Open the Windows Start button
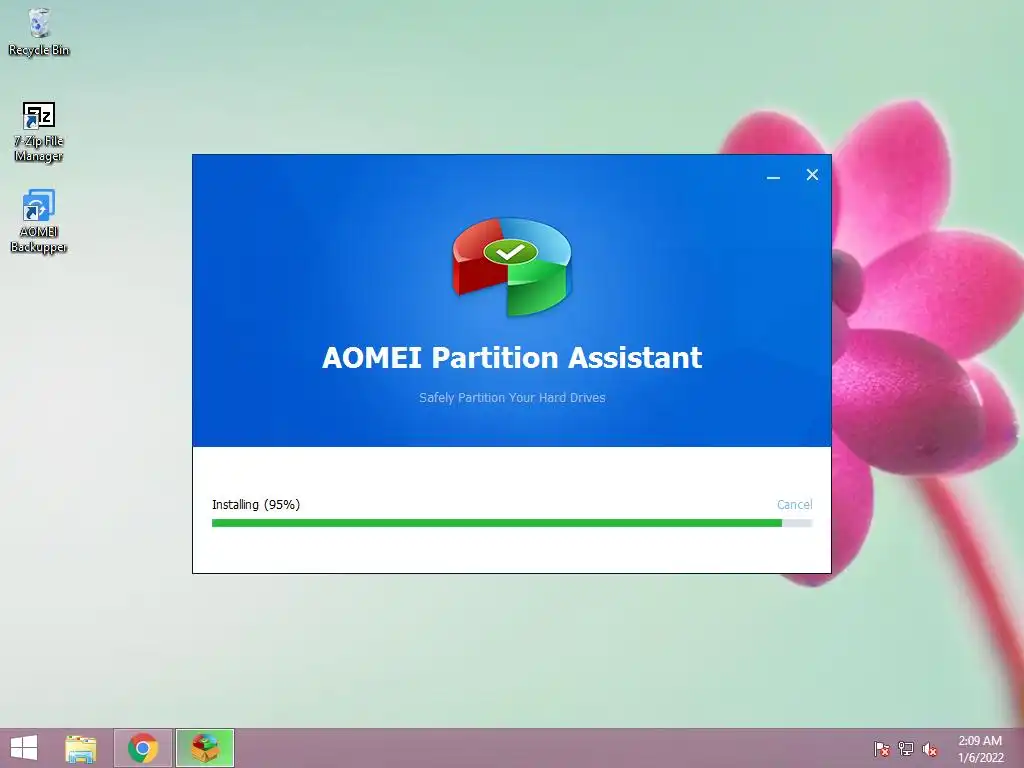This screenshot has height=768, width=1024. 24,748
